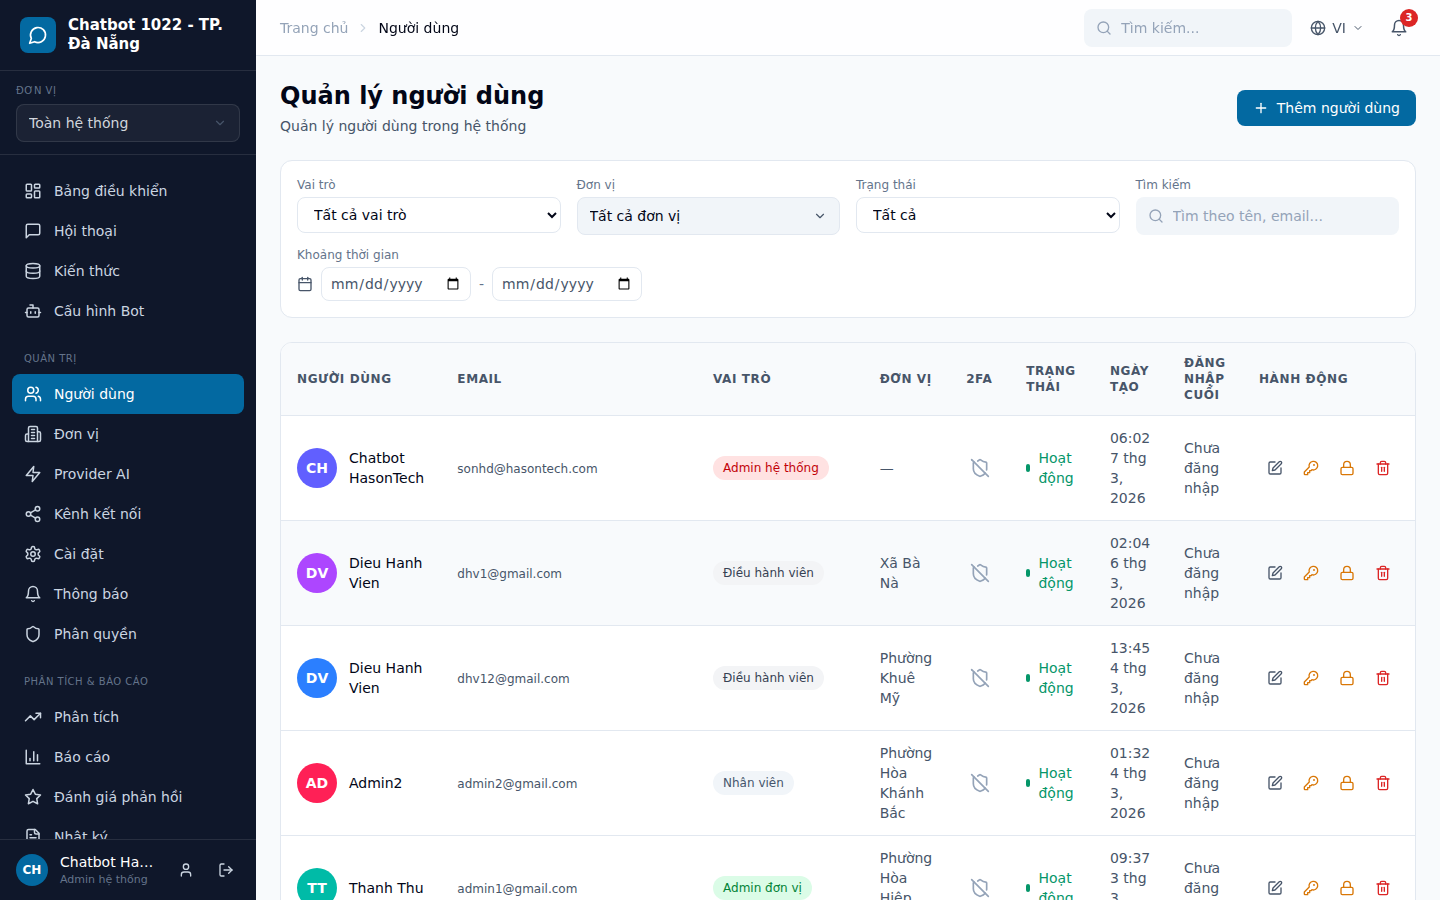This screenshot has height=900, width=1440.
Task: Click 2FA shield icon for Admin2
Action: pyautogui.click(x=980, y=783)
